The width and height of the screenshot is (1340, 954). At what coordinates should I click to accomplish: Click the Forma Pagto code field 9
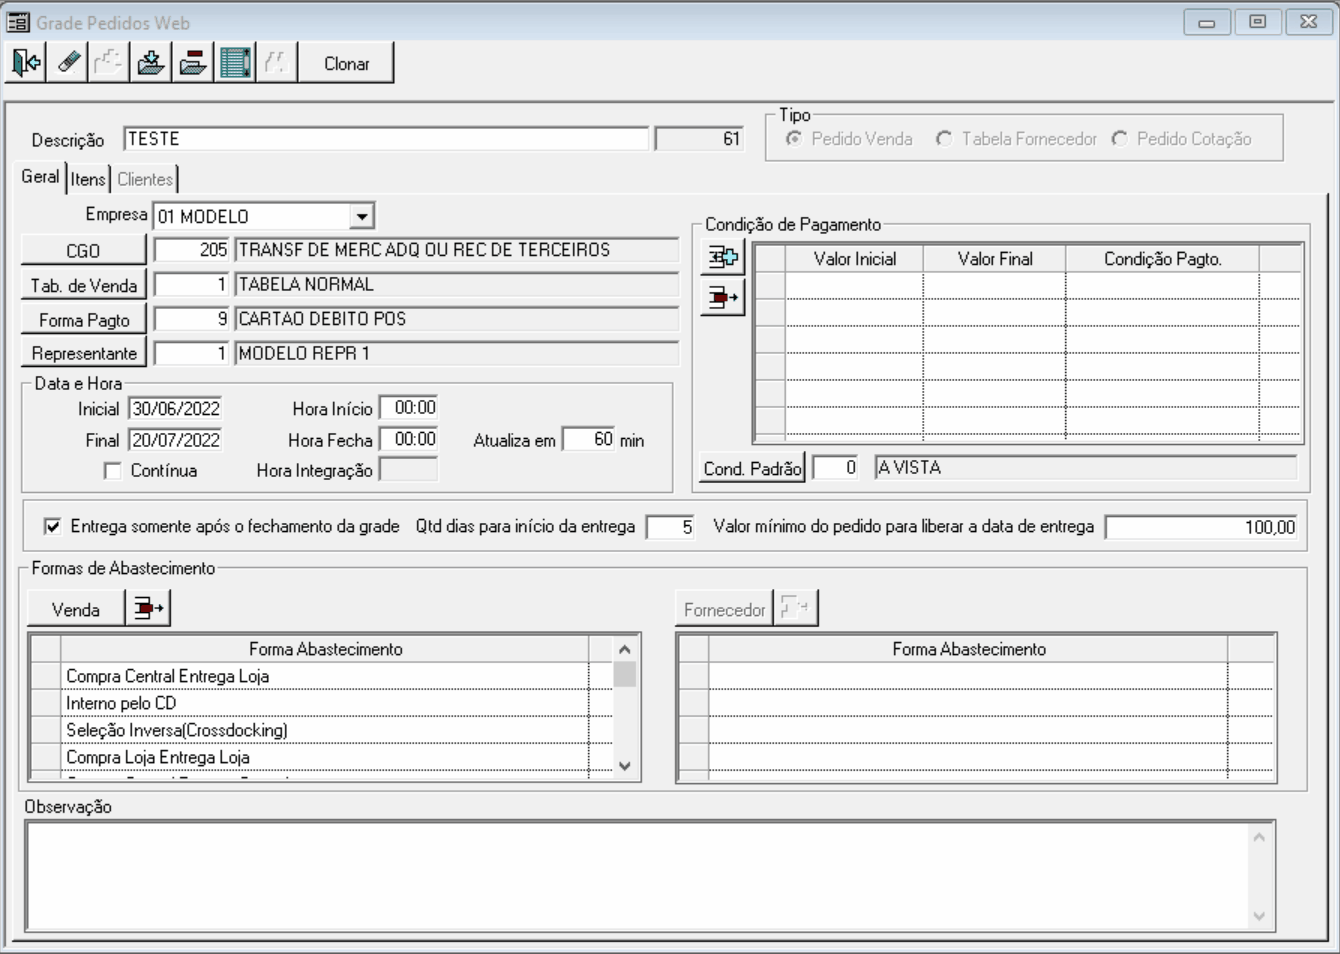tap(192, 319)
